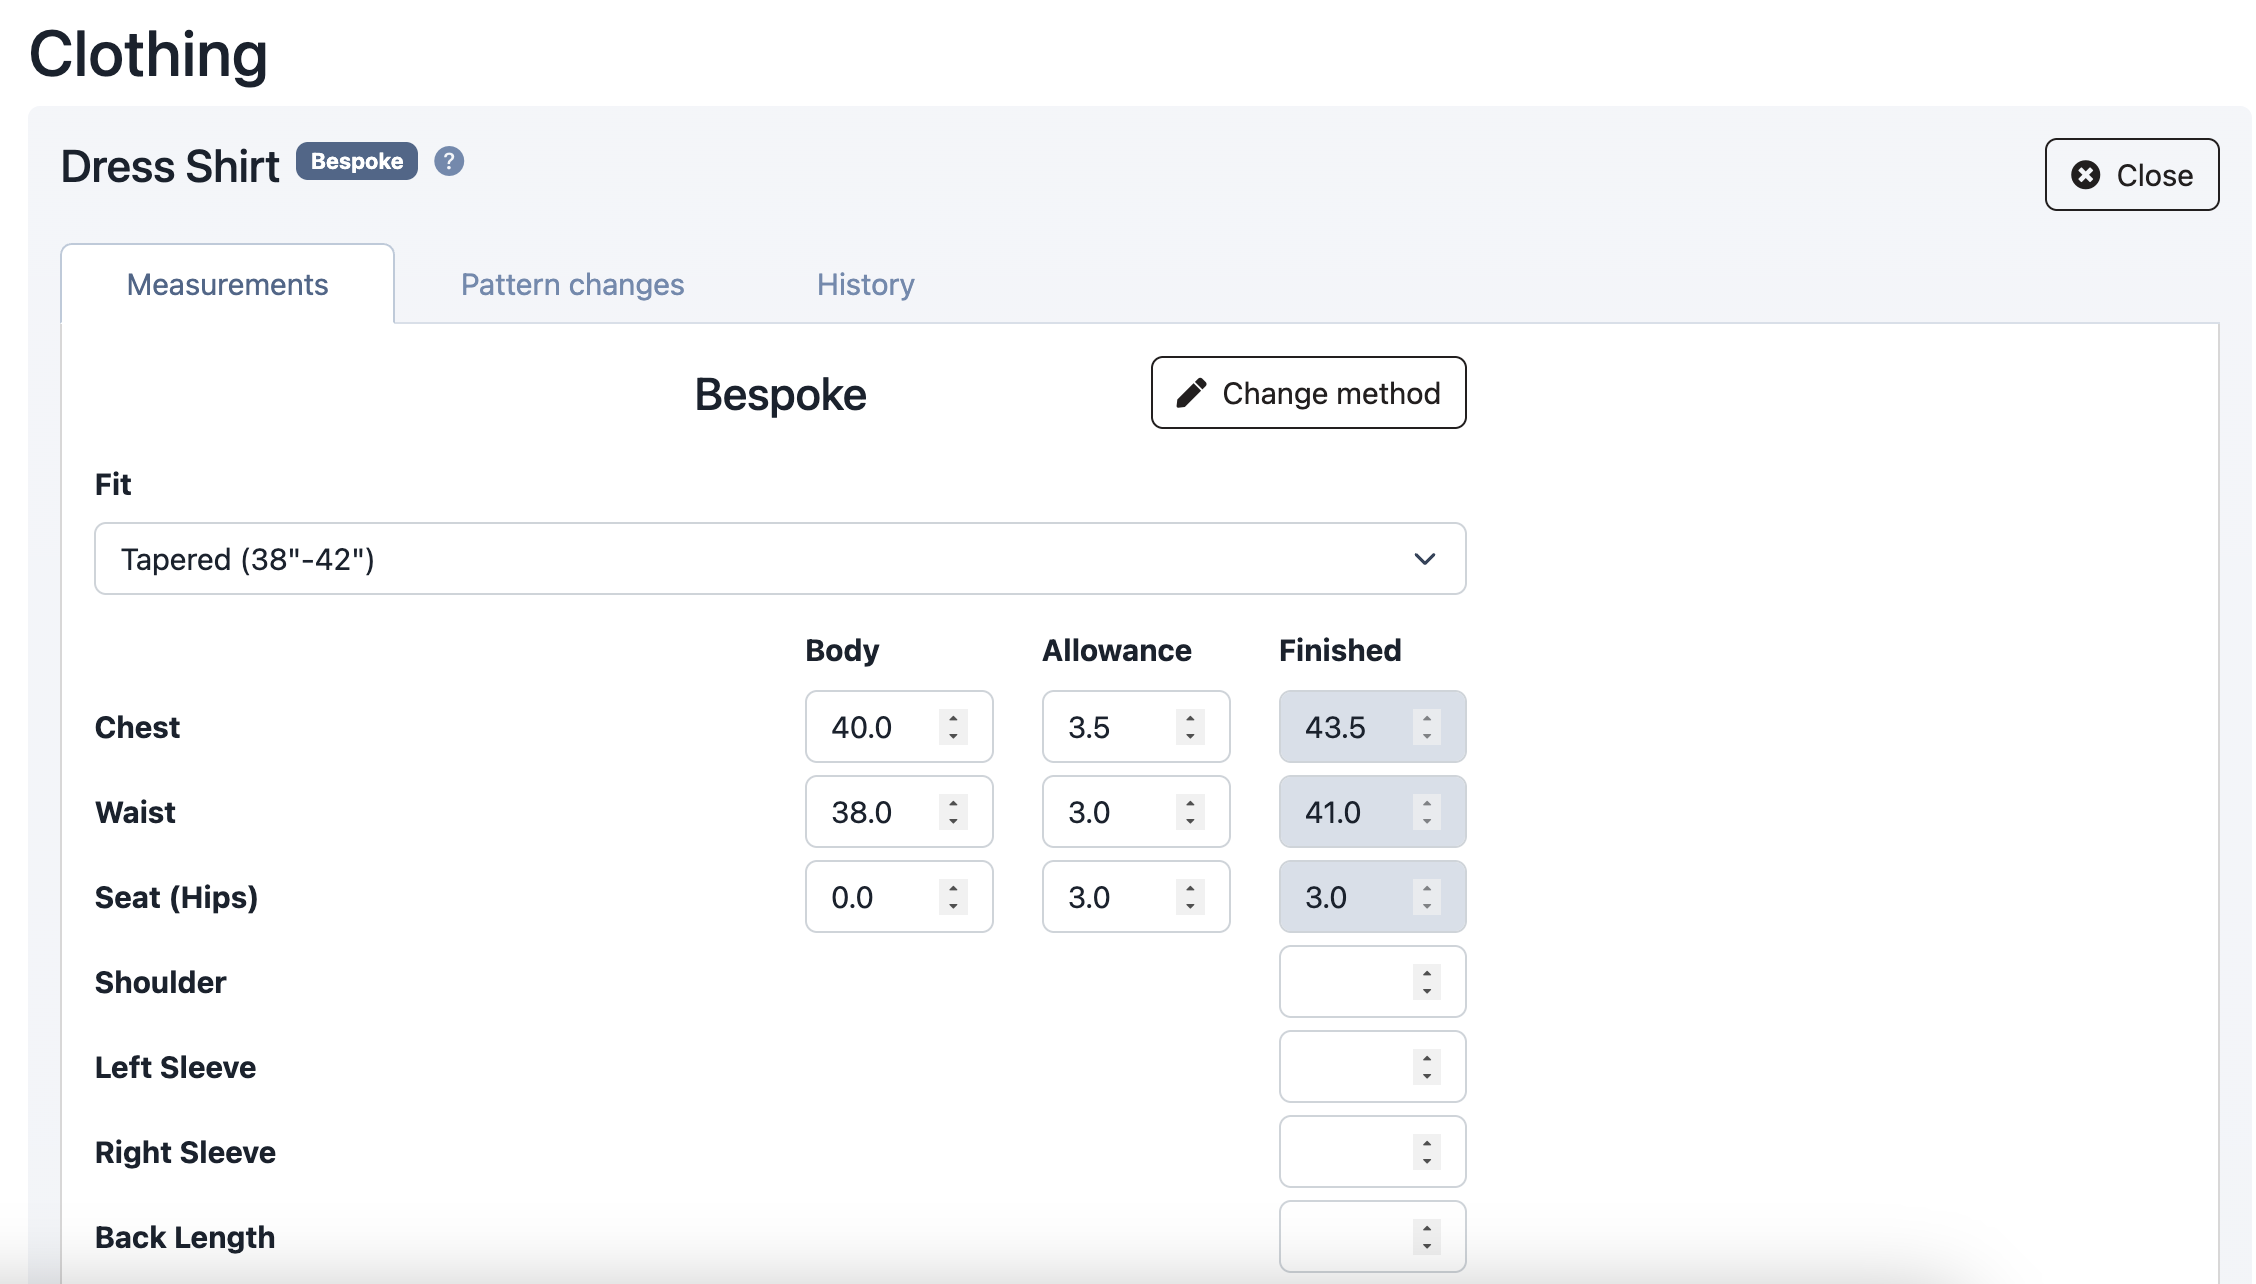The image size is (2256, 1284).
Task: Increase the Seat (Hips) allowance stepper
Action: 1190,887
